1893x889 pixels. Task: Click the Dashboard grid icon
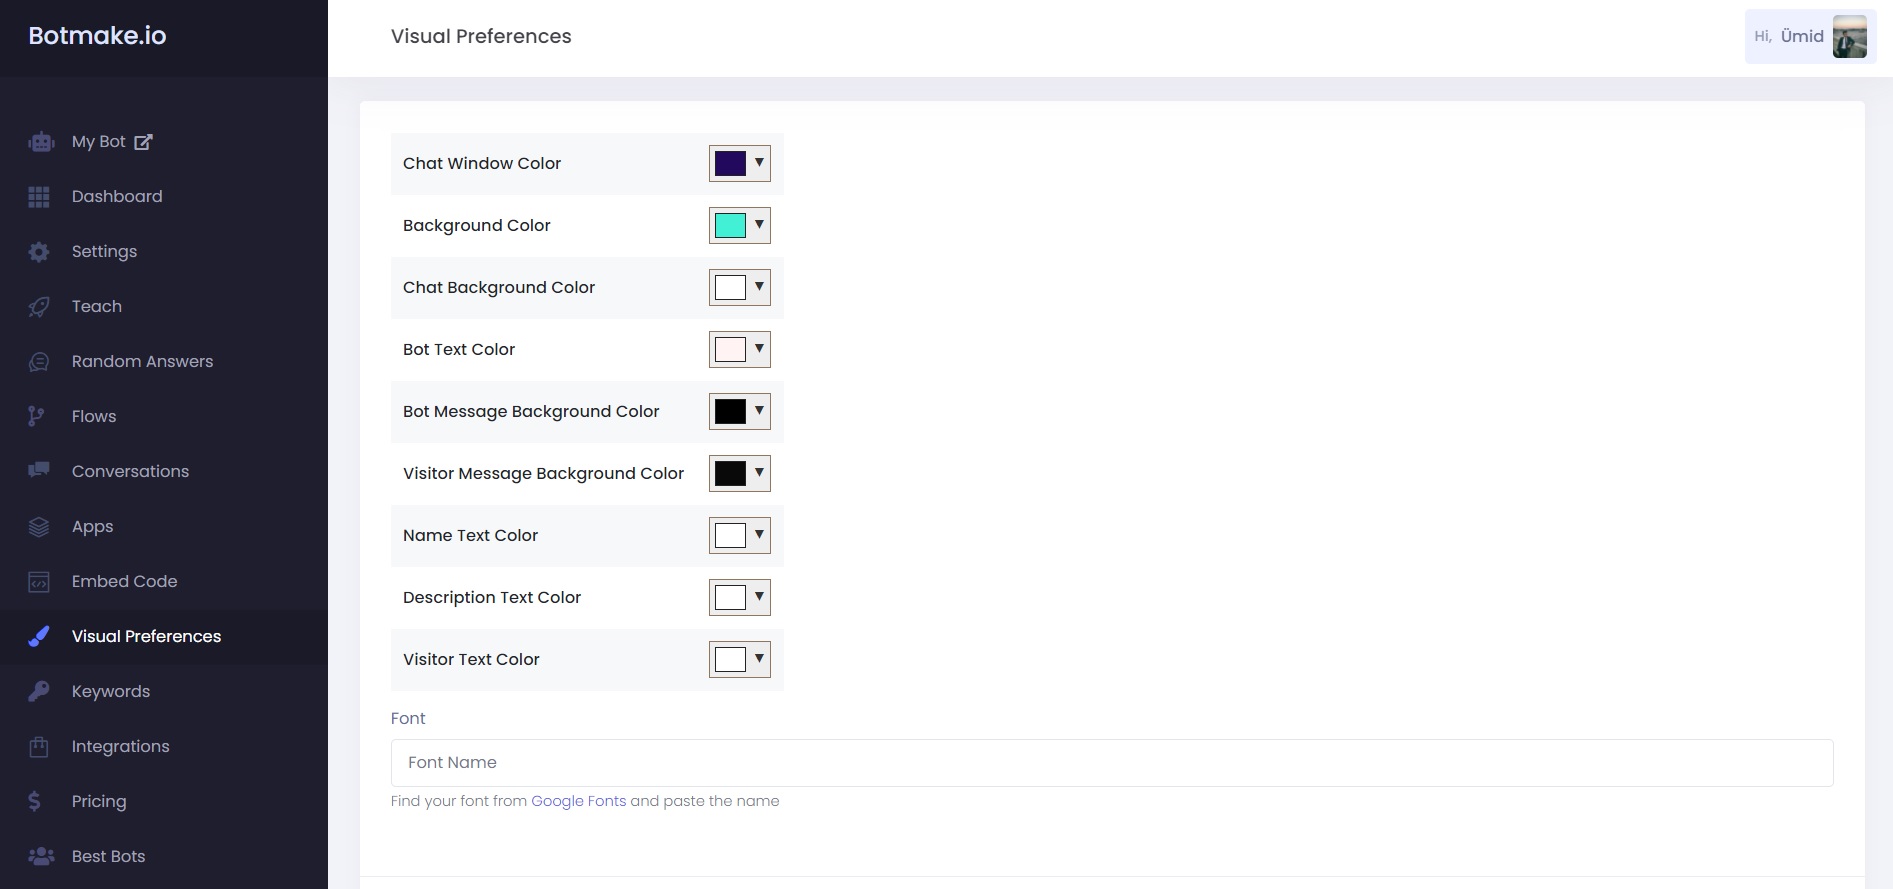point(39,197)
